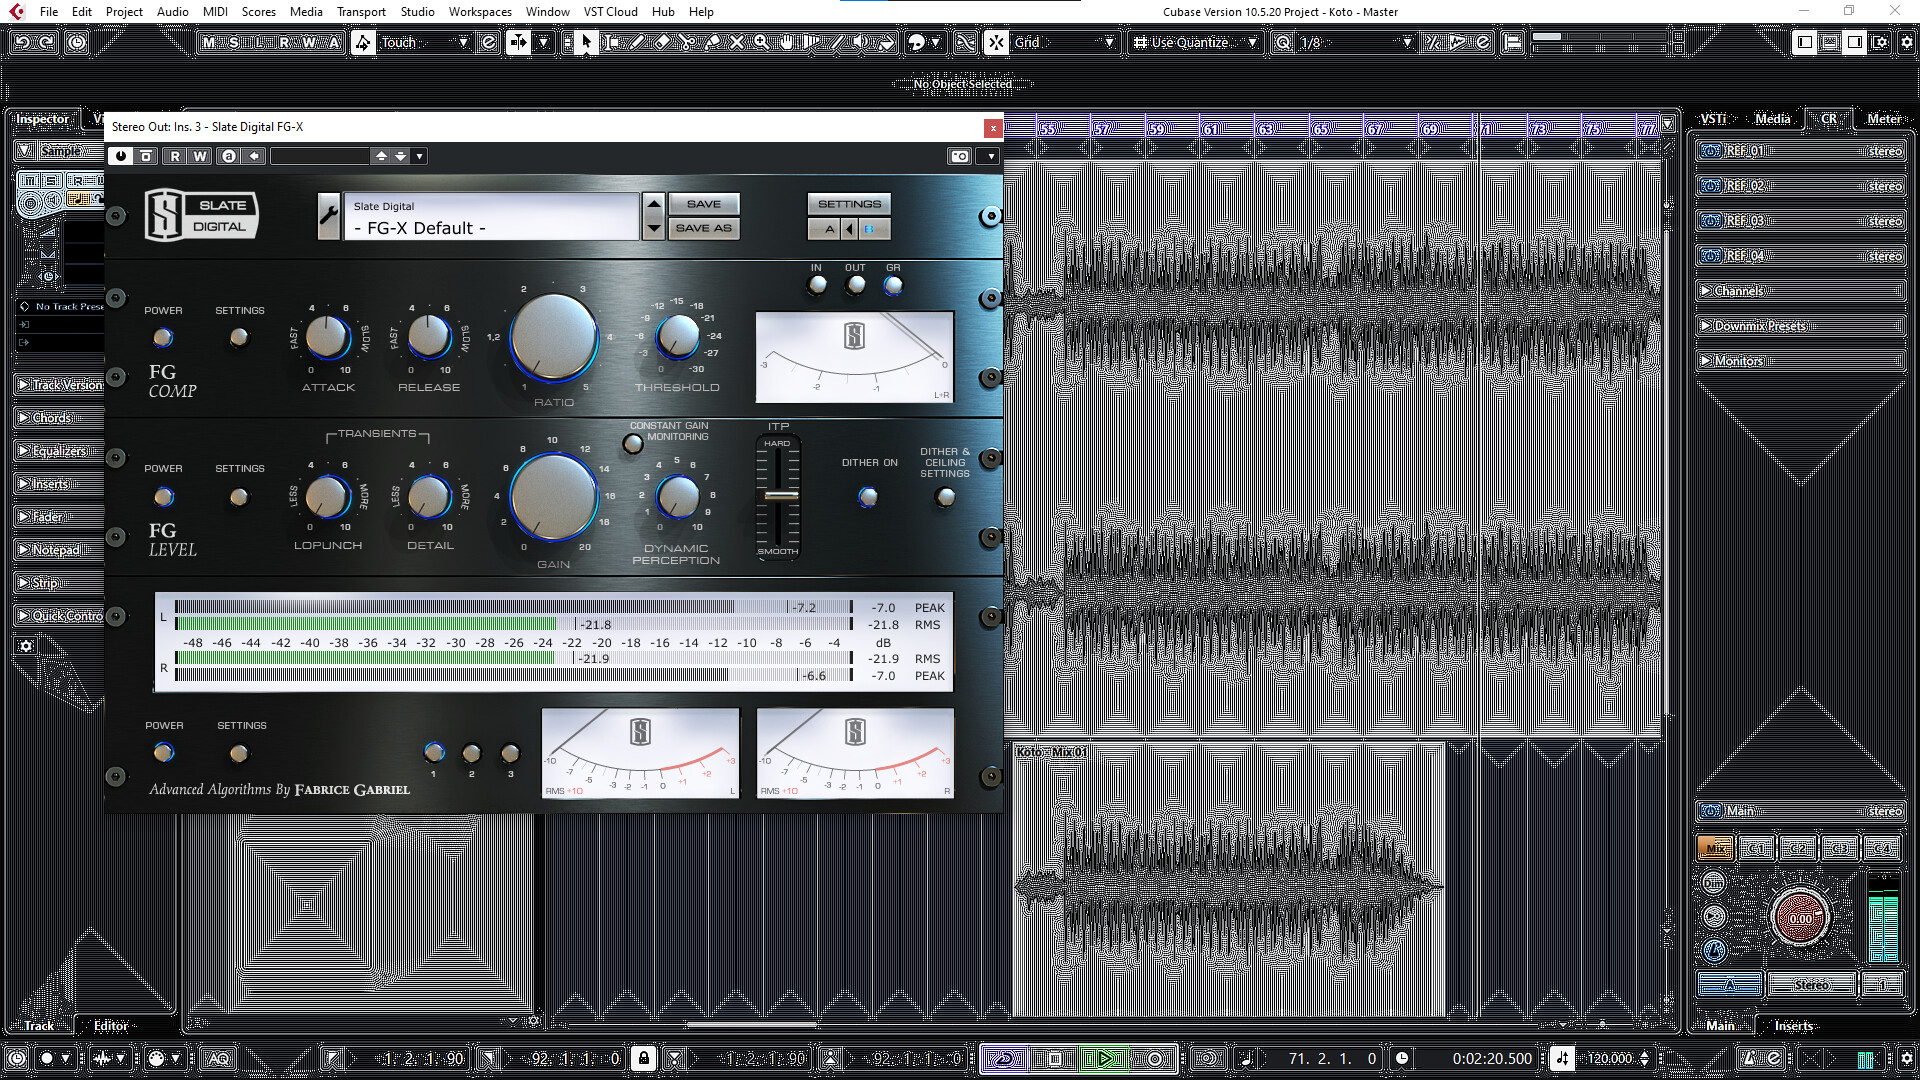Click the SAVE preset button

pyautogui.click(x=703, y=204)
